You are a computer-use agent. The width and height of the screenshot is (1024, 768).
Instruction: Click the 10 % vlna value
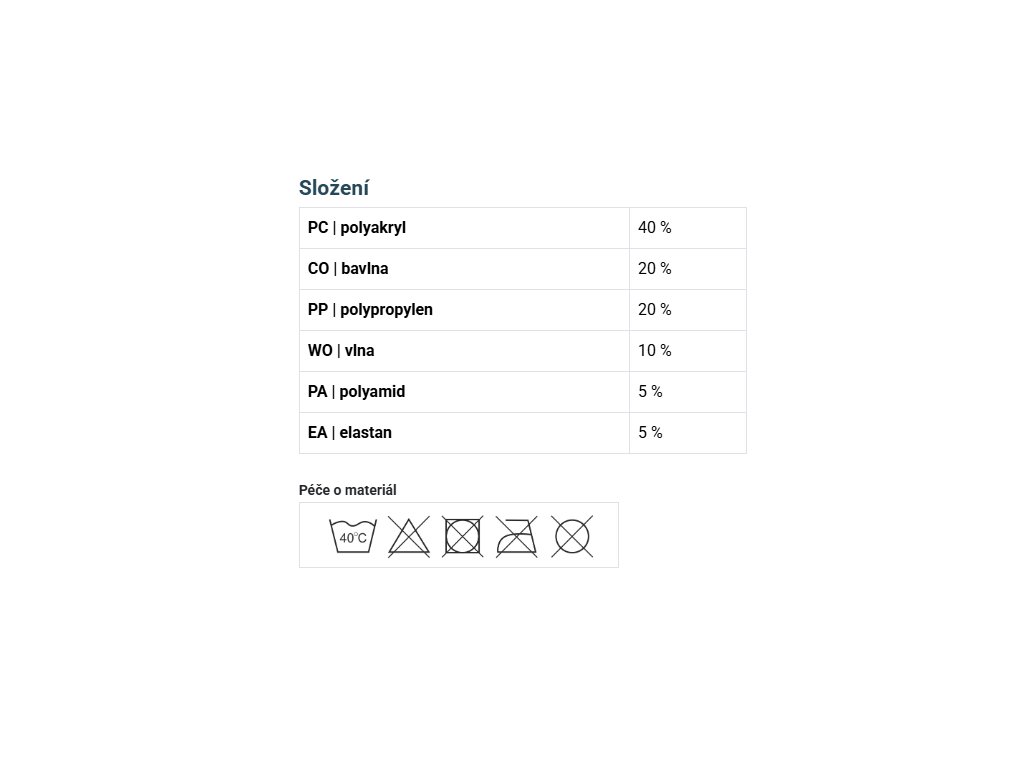(655, 351)
